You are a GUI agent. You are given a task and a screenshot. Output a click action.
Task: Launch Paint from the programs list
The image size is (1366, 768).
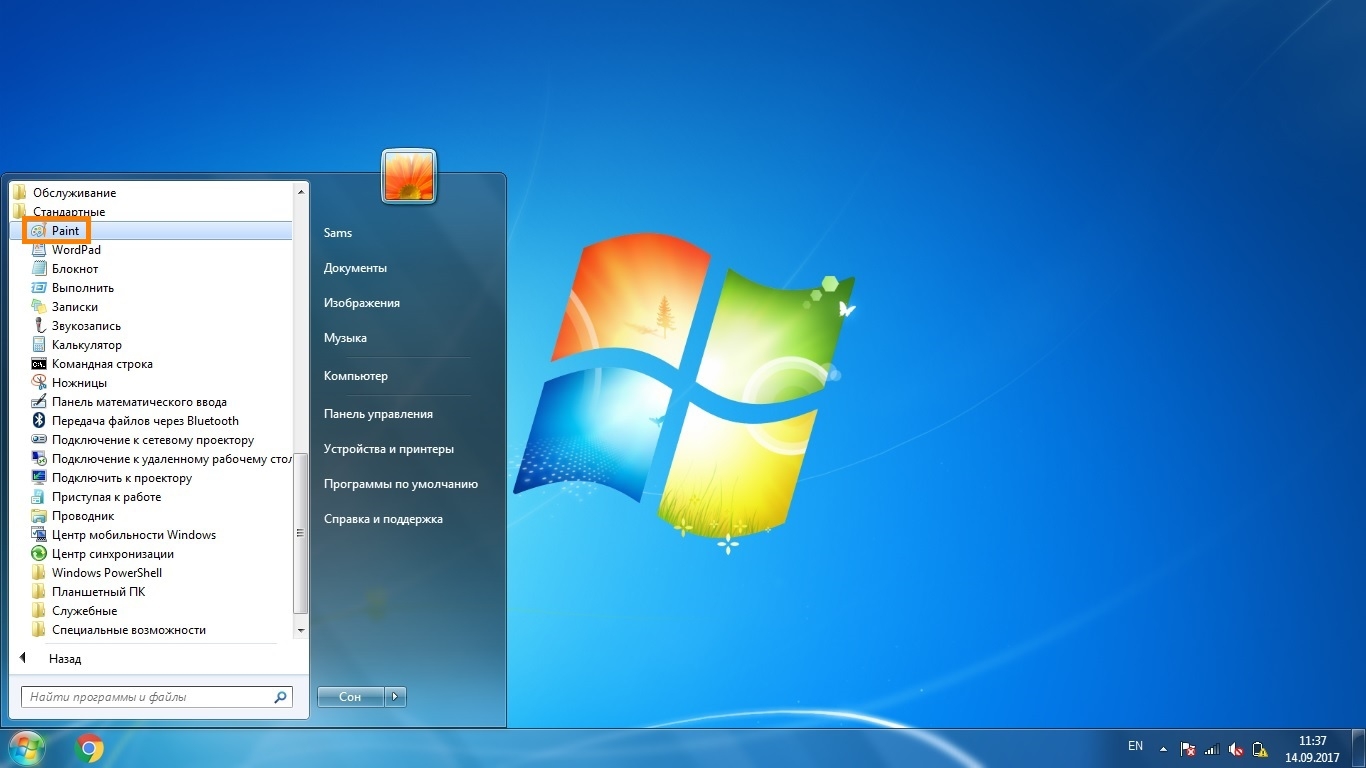(x=65, y=231)
